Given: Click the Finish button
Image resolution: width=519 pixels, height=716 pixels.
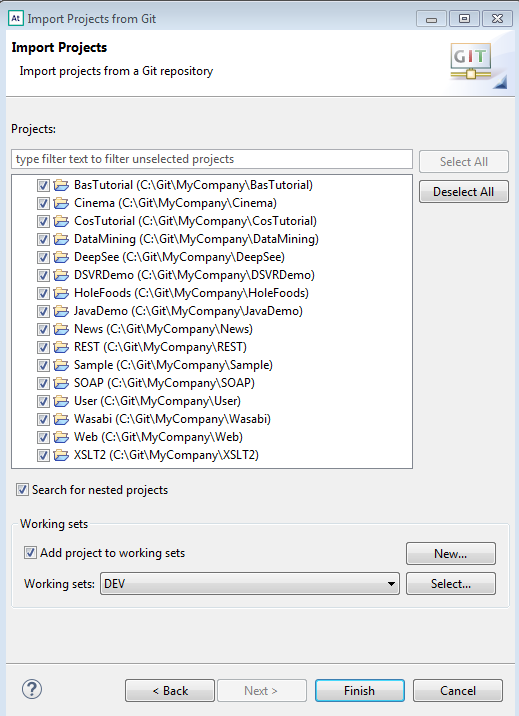Looking at the screenshot, I should (x=360, y=690).
